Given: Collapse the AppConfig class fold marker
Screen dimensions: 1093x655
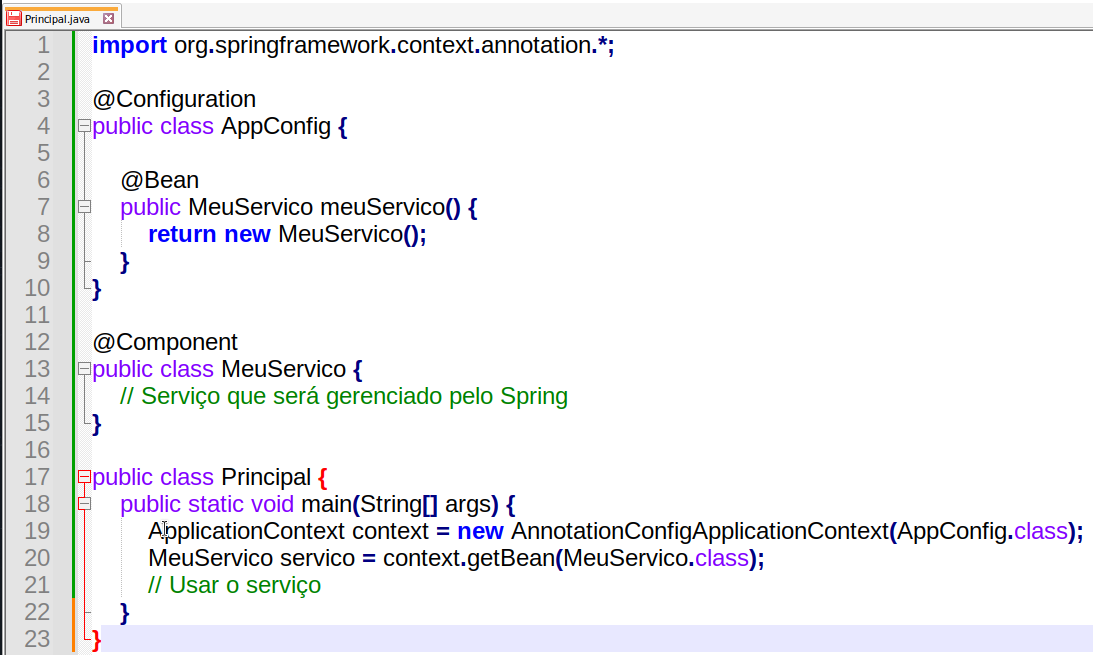Looking at the screenshot, I should [84, 126].
